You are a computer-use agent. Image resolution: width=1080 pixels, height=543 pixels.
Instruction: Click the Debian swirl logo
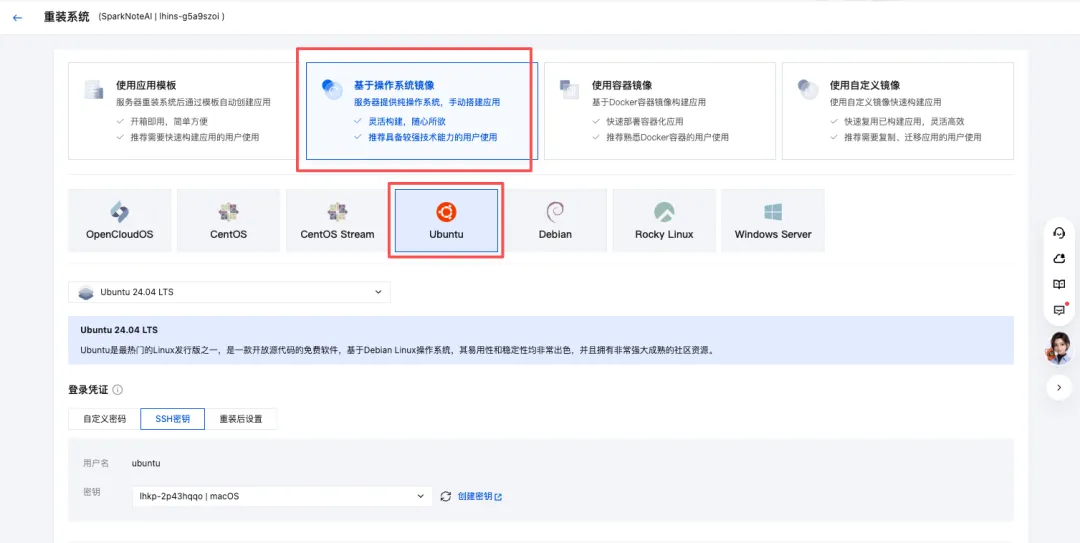click(555, 212)
